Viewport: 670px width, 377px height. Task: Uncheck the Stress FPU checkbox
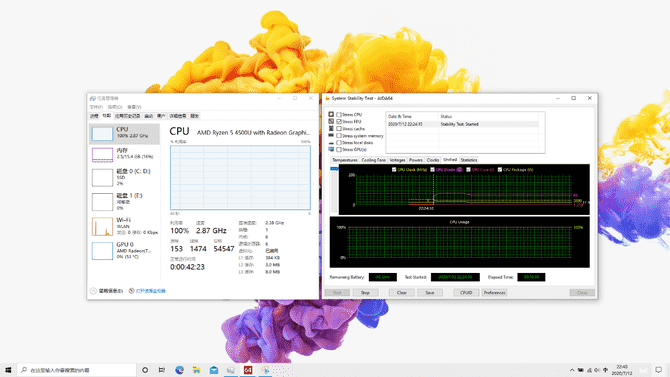pyautogui.click(x=339, y=121)
